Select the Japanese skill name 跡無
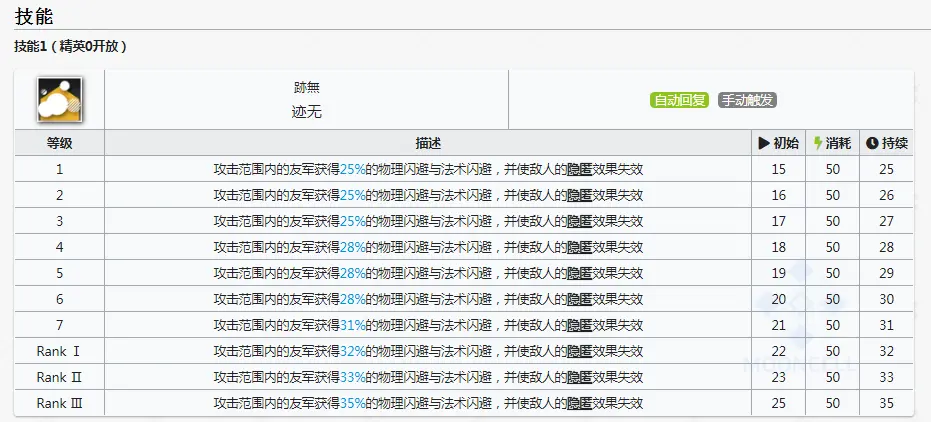Image resolution: width=931 pixels, height=422 pixels. [306, 88]
